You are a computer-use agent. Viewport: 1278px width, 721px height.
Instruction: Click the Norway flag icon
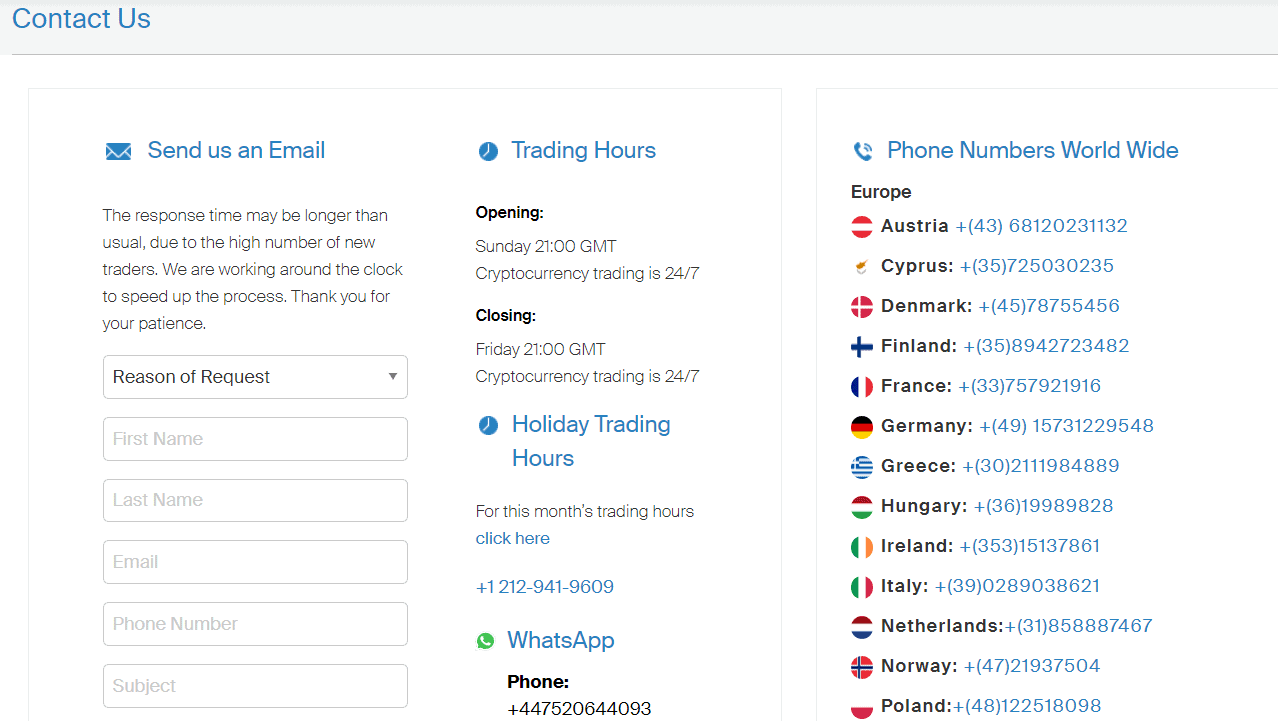point(861,667)
